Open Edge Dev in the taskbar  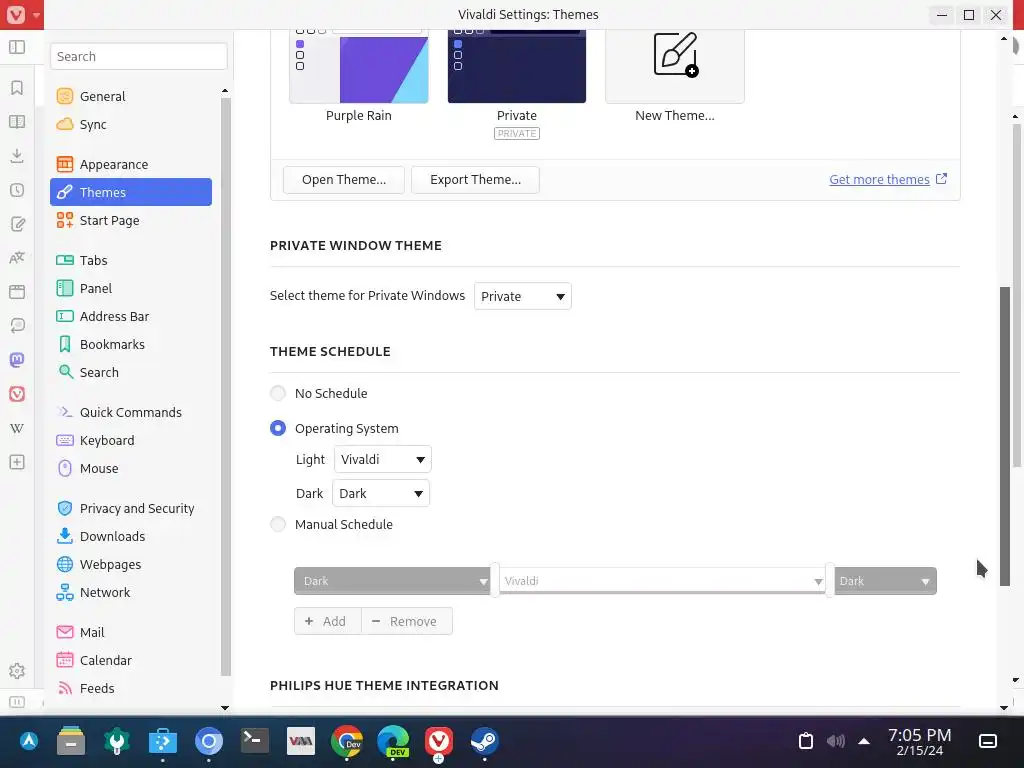pos(392,741)
